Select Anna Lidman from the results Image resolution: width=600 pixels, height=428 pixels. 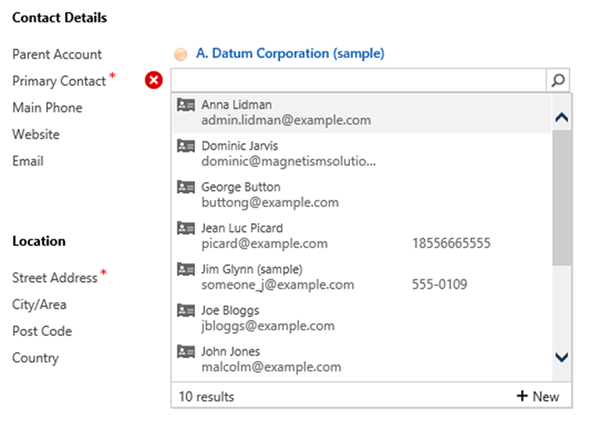click(237, 104)
